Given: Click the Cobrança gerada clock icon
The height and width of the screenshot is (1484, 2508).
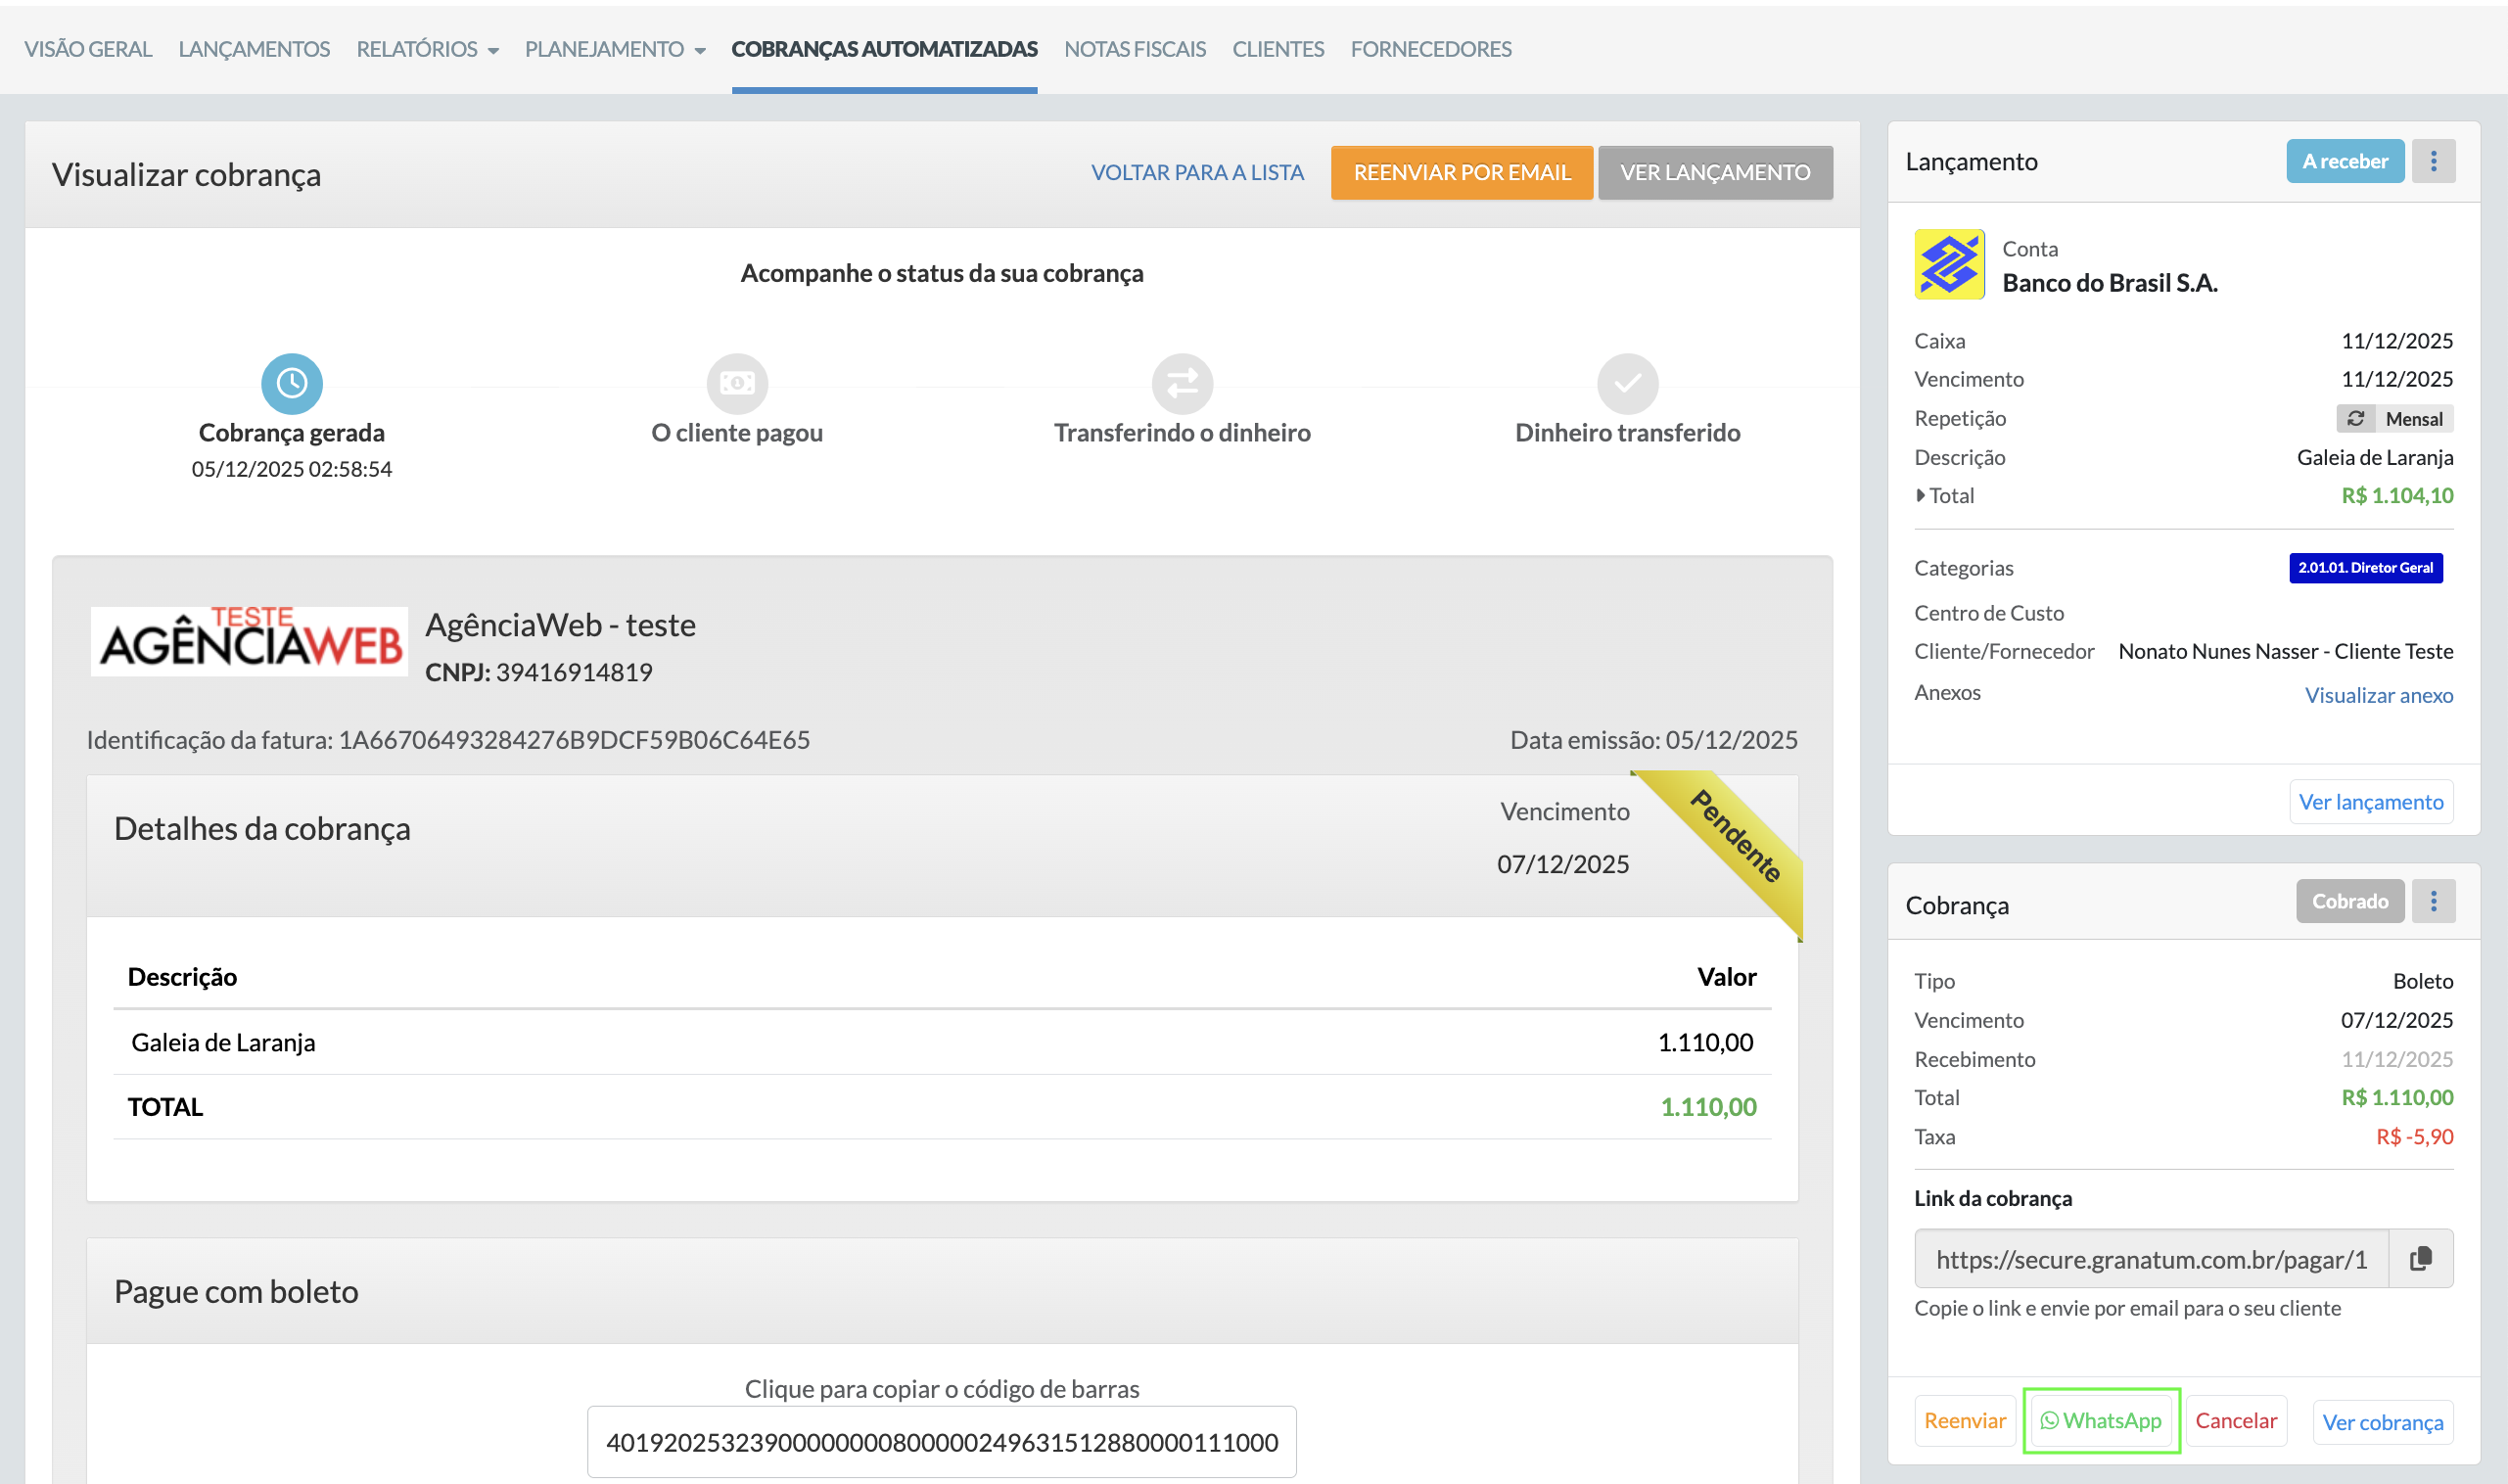Looking at the screenshot, I should (291, 383).
